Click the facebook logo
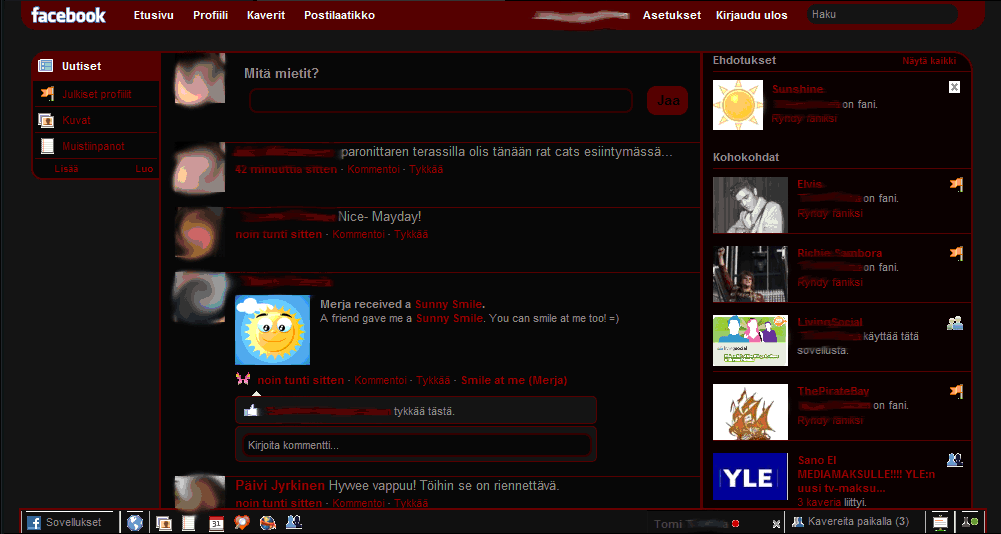Screen dimensions: 1001x534 coord(68,15)
